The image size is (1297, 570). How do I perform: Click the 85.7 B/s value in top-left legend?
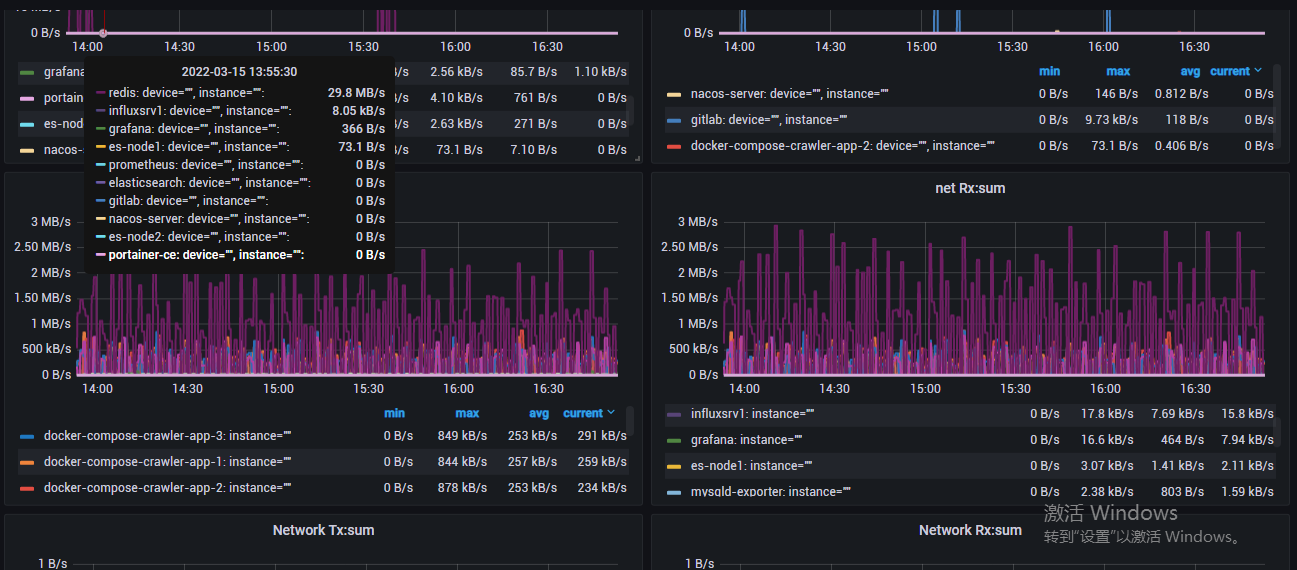point(533,72)
